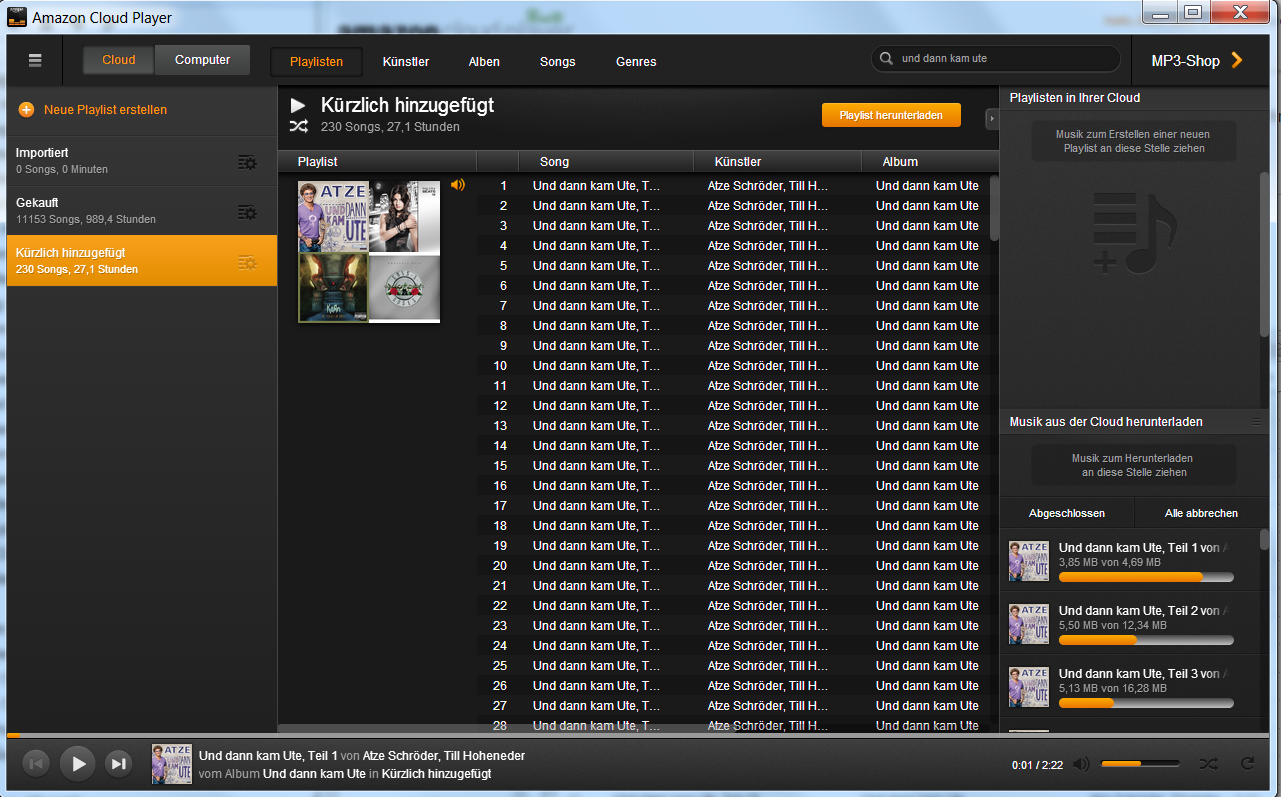
Task: Open settings gear for Gekauft playlist
Action: pyautogui.click(x=247, y=212)
